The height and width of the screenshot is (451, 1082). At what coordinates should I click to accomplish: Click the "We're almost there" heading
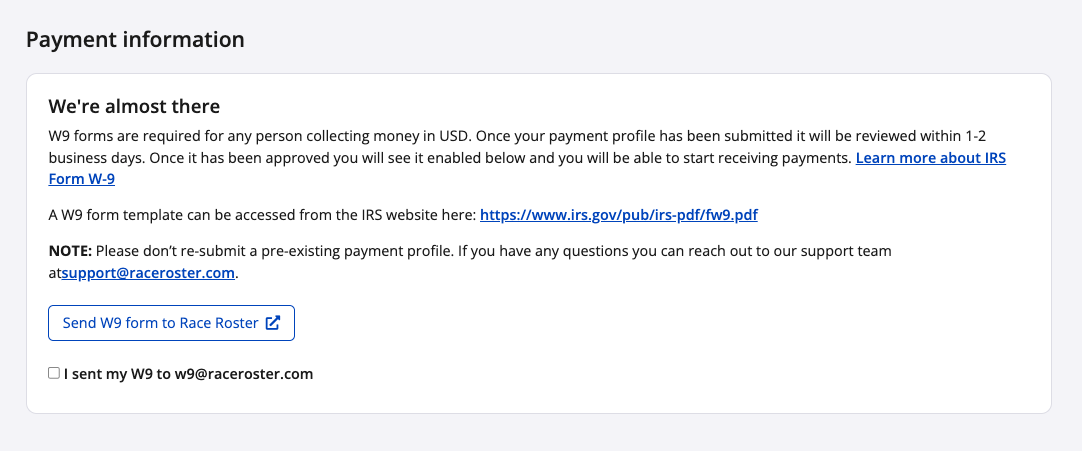coord(134,106)
